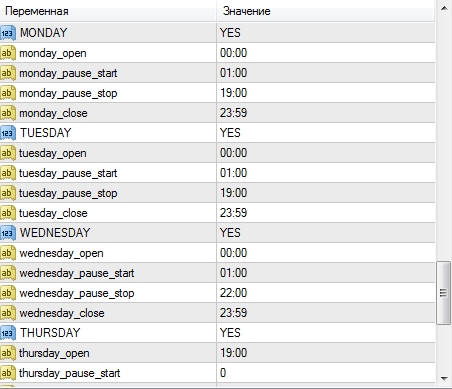
Task: Click the string icon beside monday_open
Action: pos(8,53)
